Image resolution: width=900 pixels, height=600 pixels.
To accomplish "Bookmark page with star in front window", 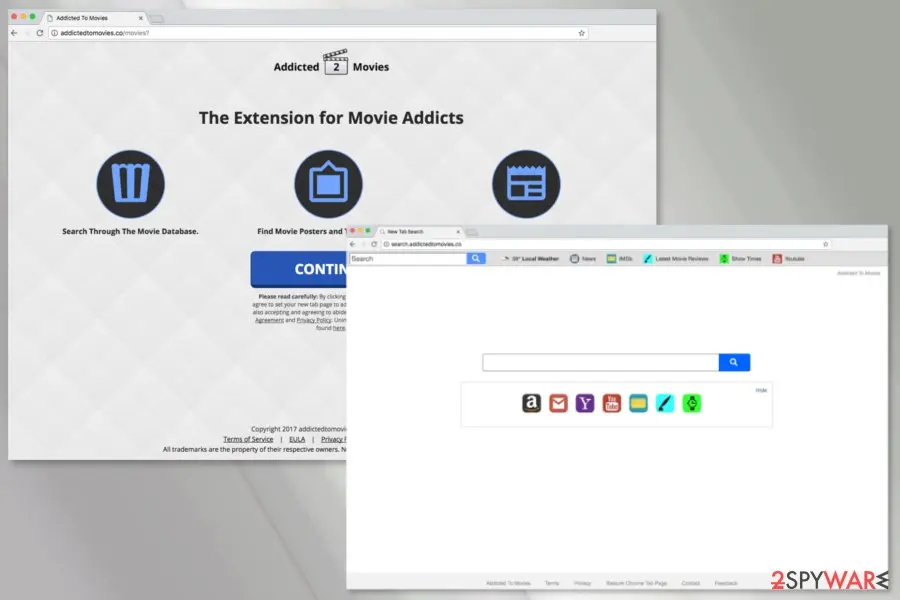I will coord(825,244).
